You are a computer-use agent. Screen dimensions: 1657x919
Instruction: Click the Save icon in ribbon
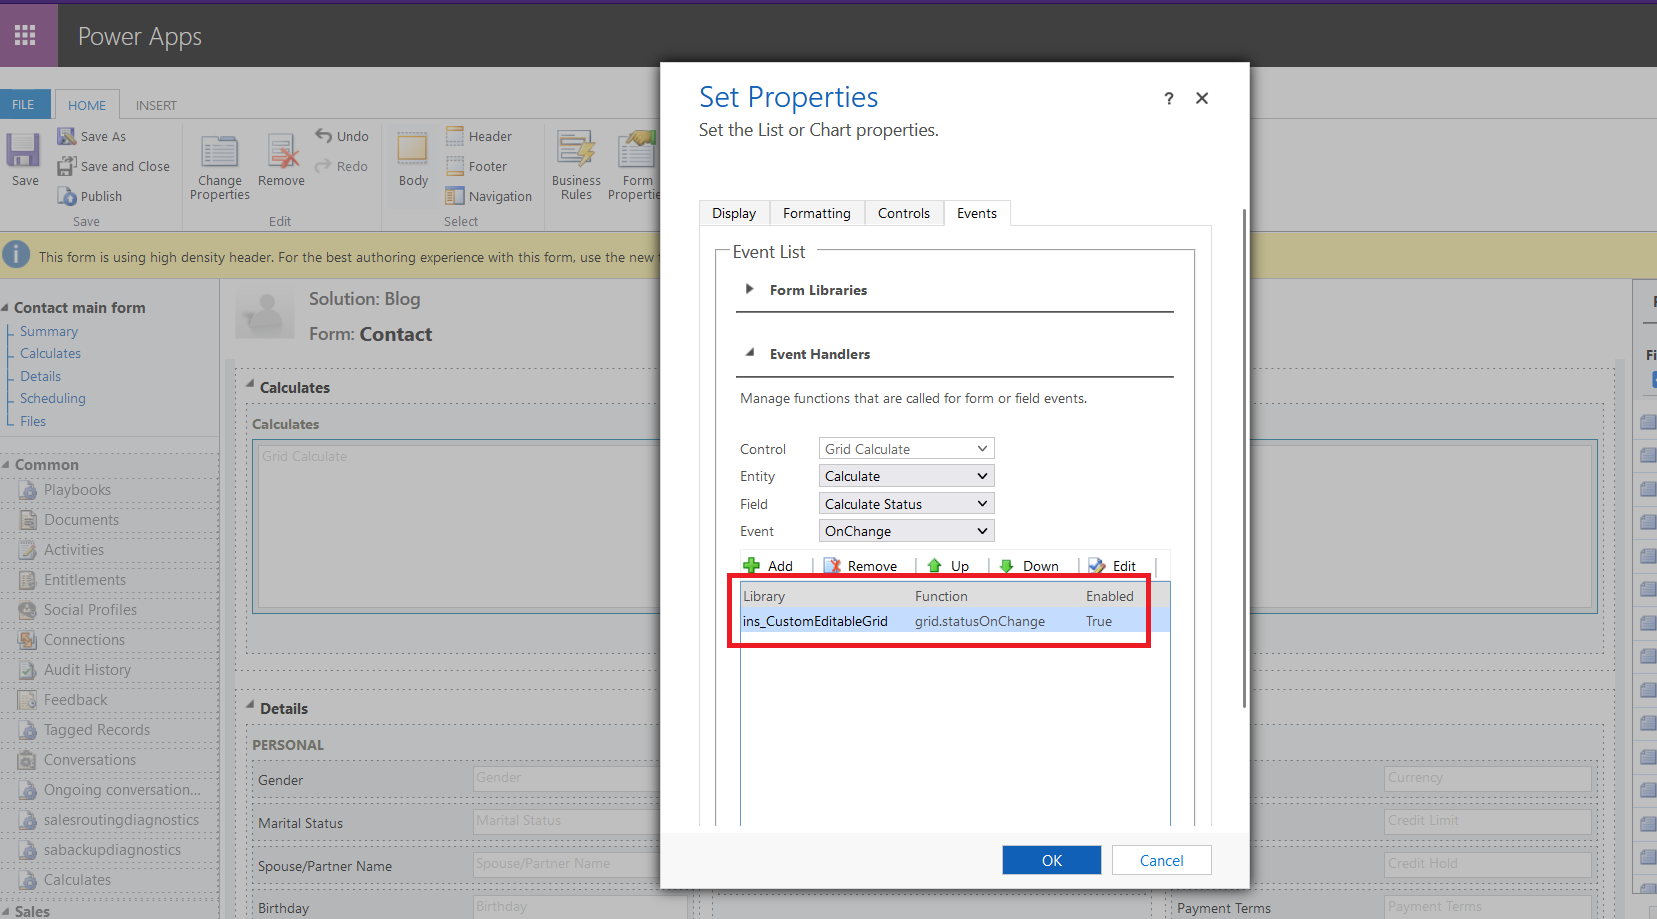(24, 151)
